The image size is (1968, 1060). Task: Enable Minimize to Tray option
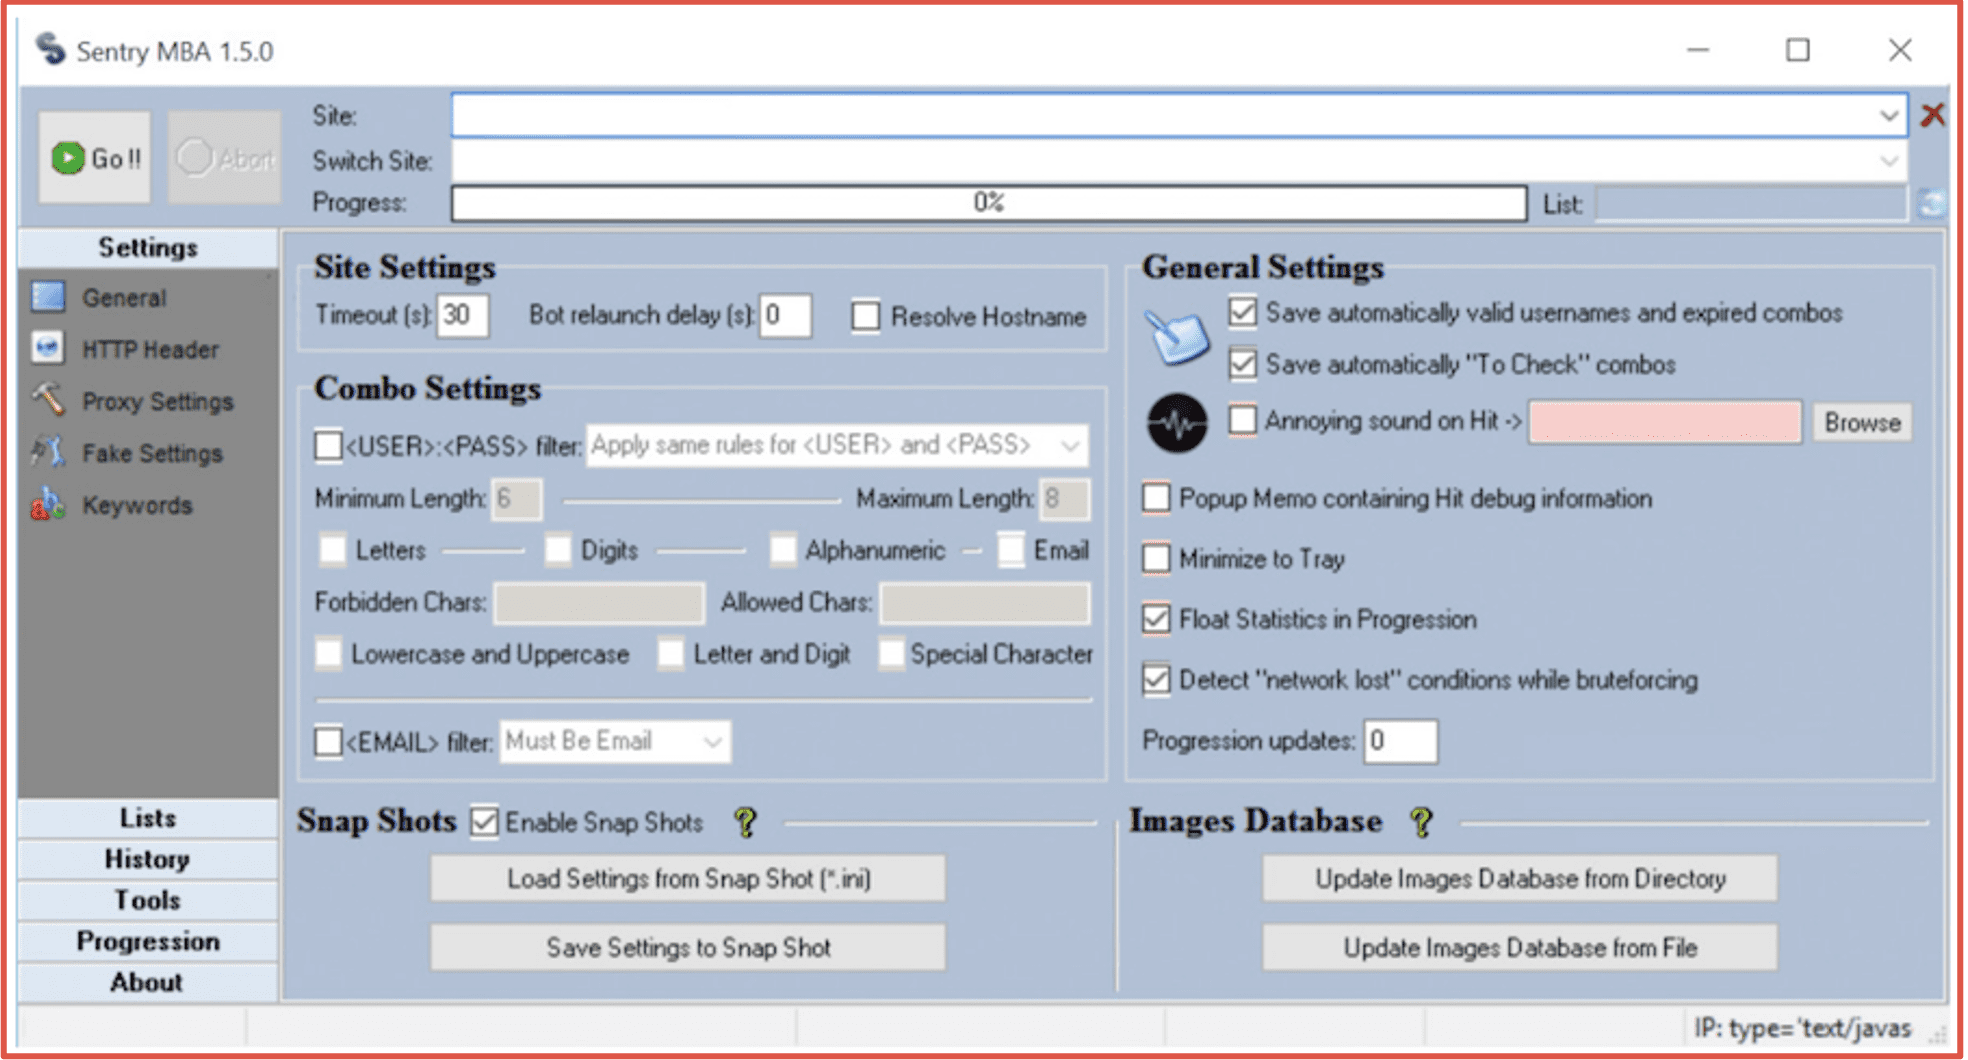point(1157,558)
